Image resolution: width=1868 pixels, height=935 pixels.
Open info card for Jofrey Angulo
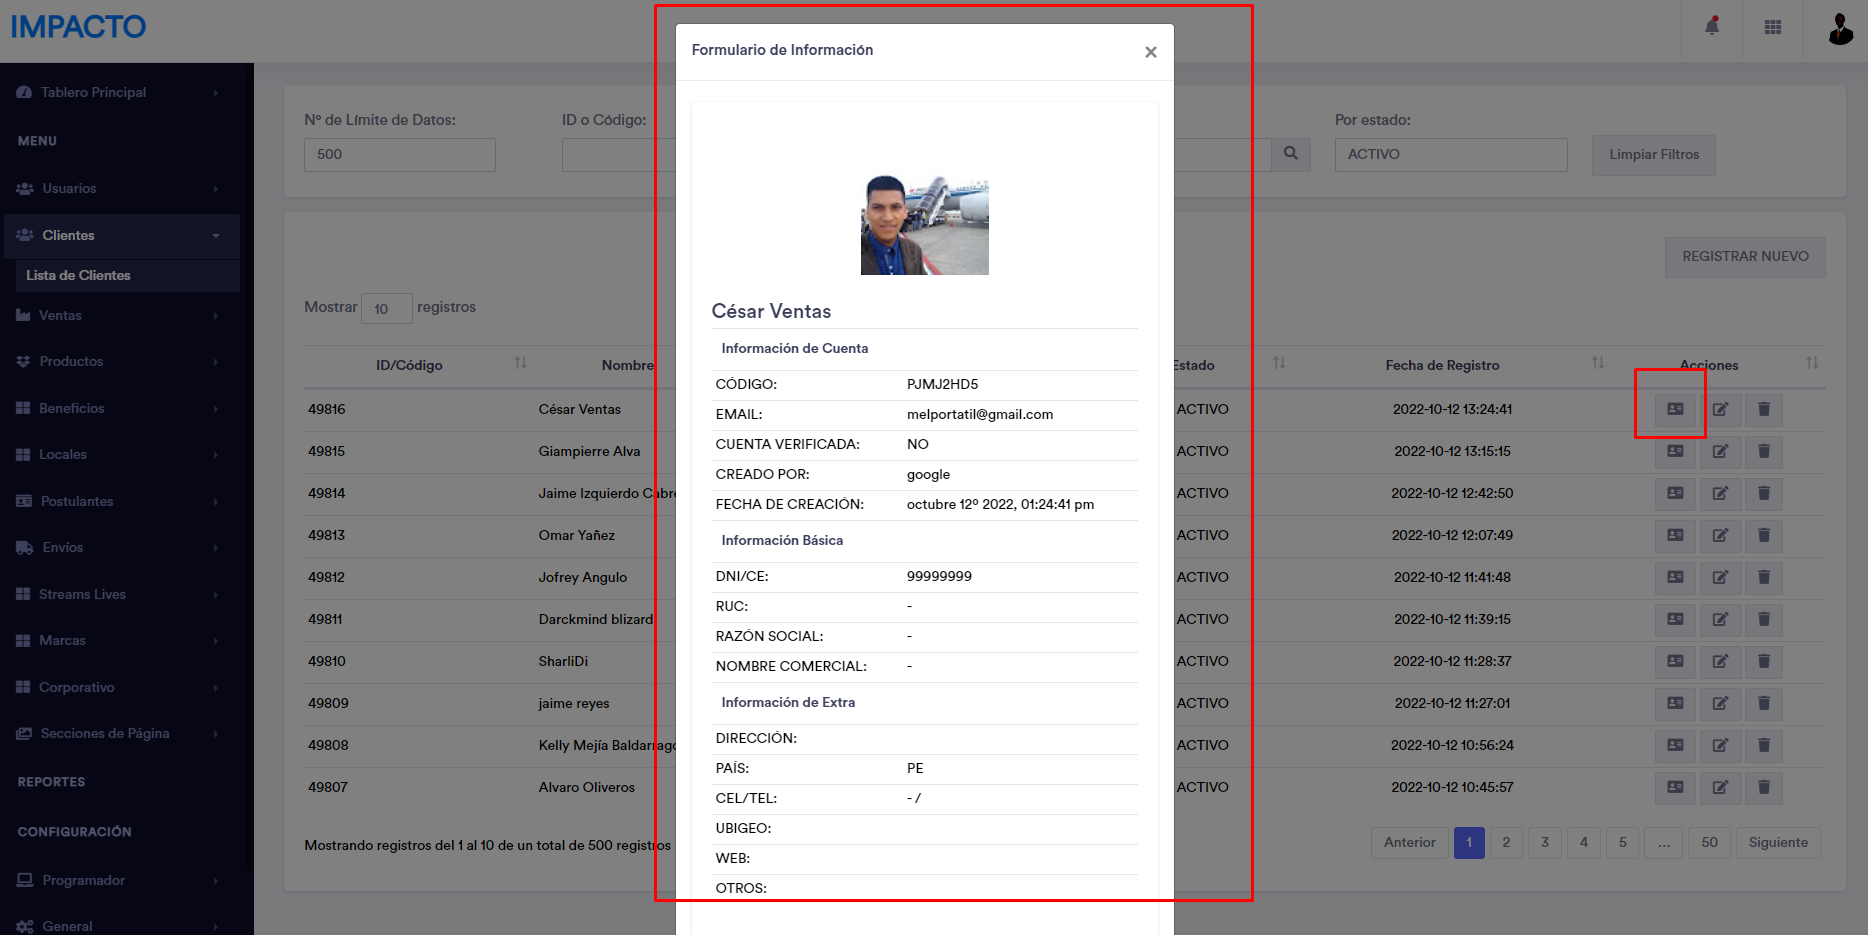1675,577
